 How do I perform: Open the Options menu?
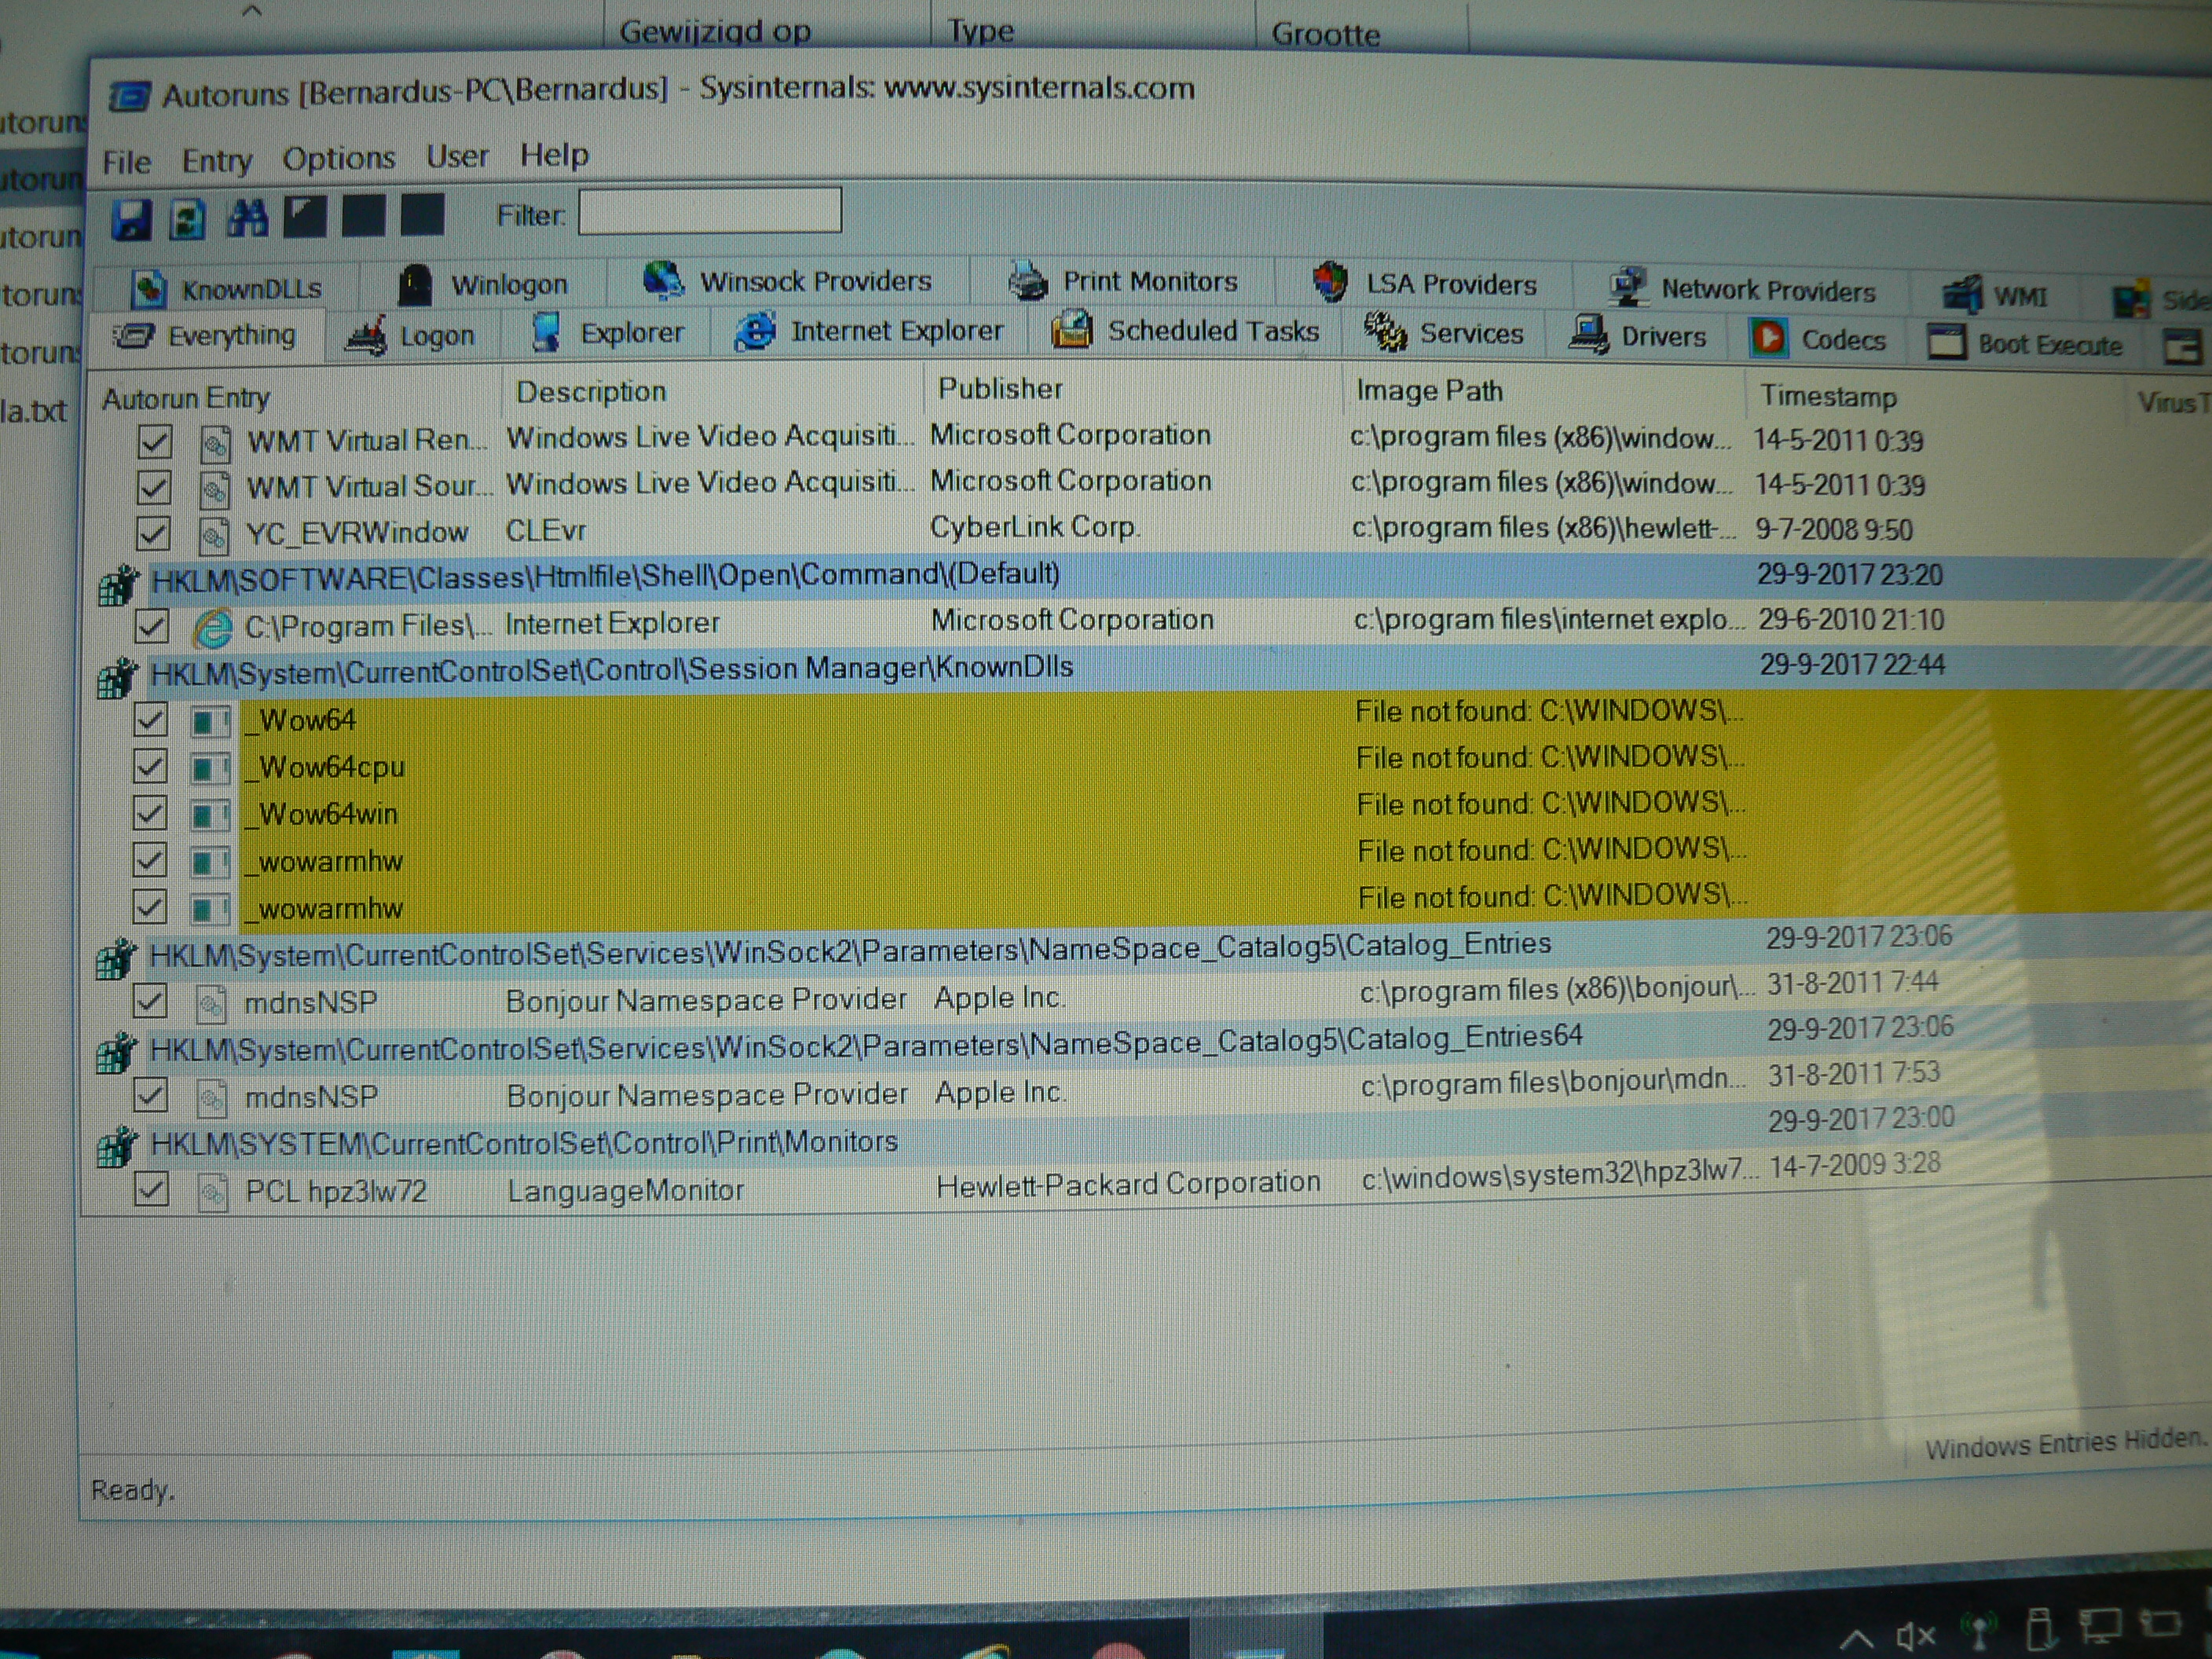coord(338,158)
